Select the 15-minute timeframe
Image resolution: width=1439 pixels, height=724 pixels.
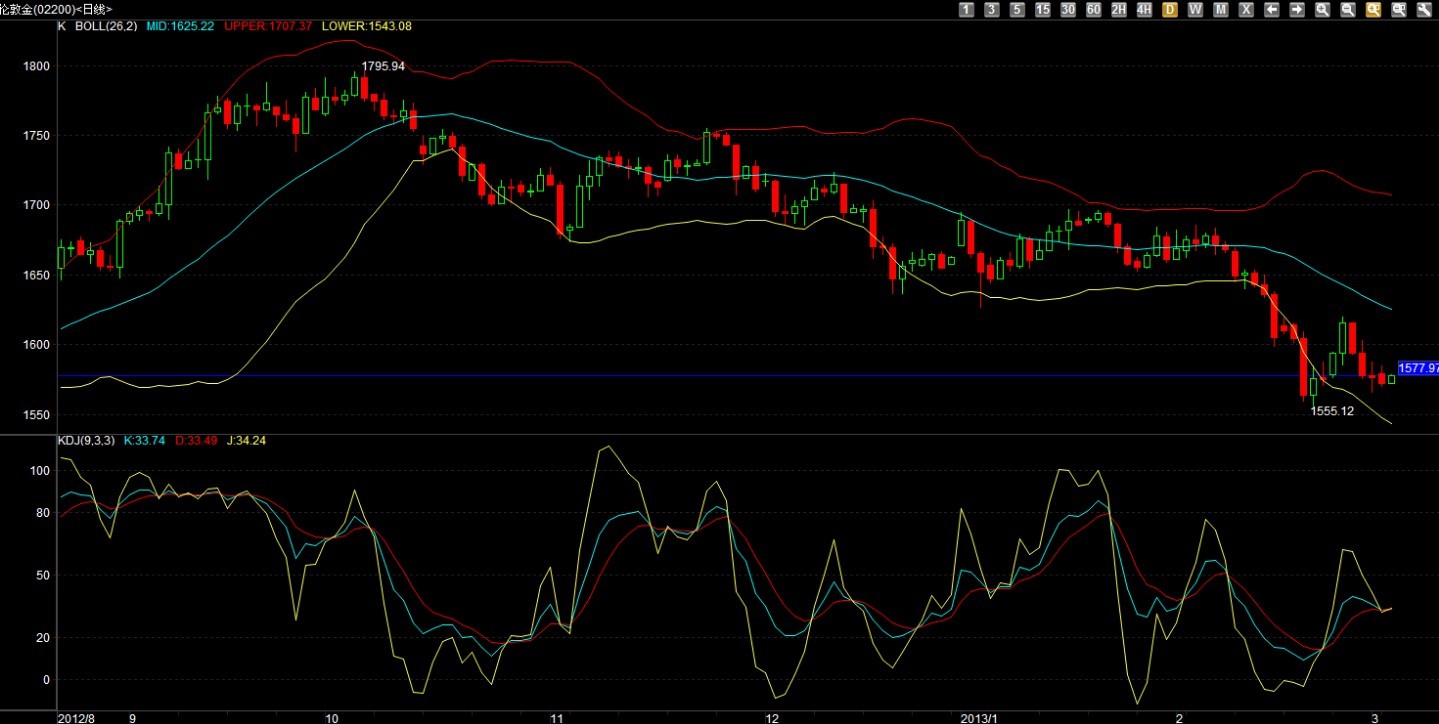[x=1043, y=9]
